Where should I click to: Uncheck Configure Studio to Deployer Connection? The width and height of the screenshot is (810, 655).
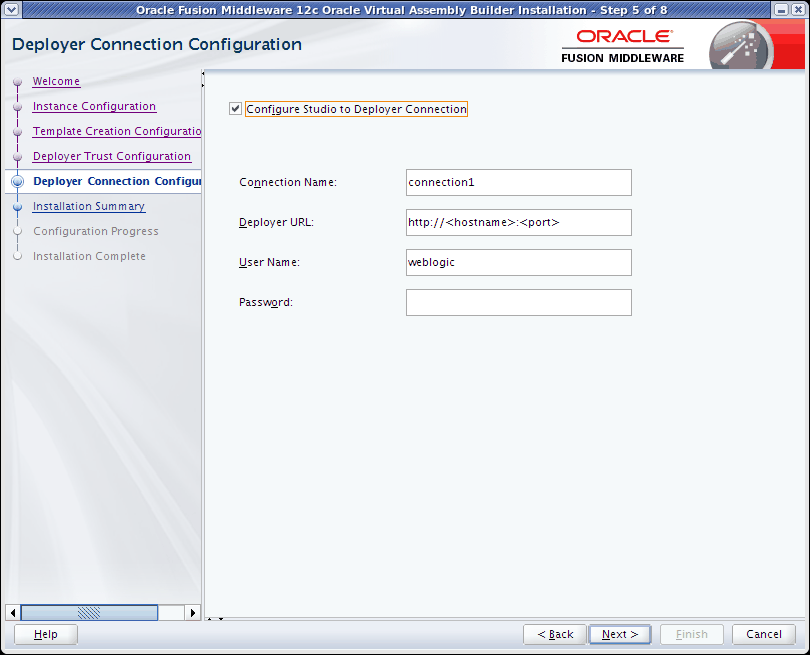point(235,108)
